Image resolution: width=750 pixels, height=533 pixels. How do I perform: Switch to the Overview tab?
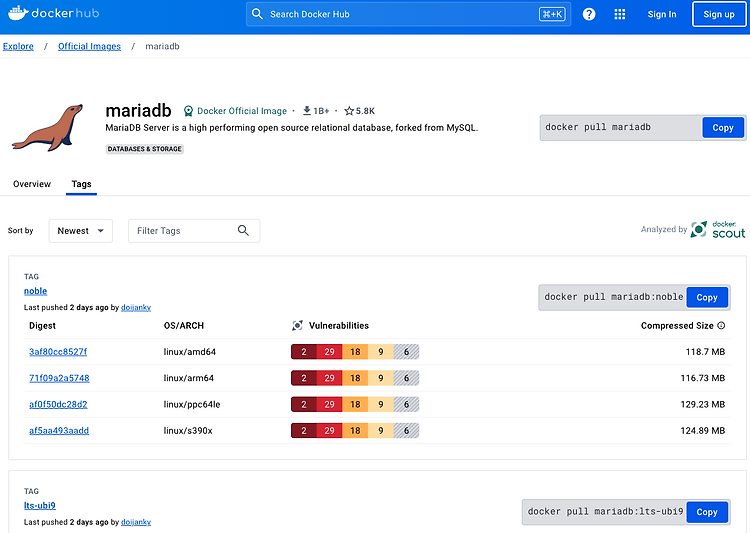coord(32,184)
